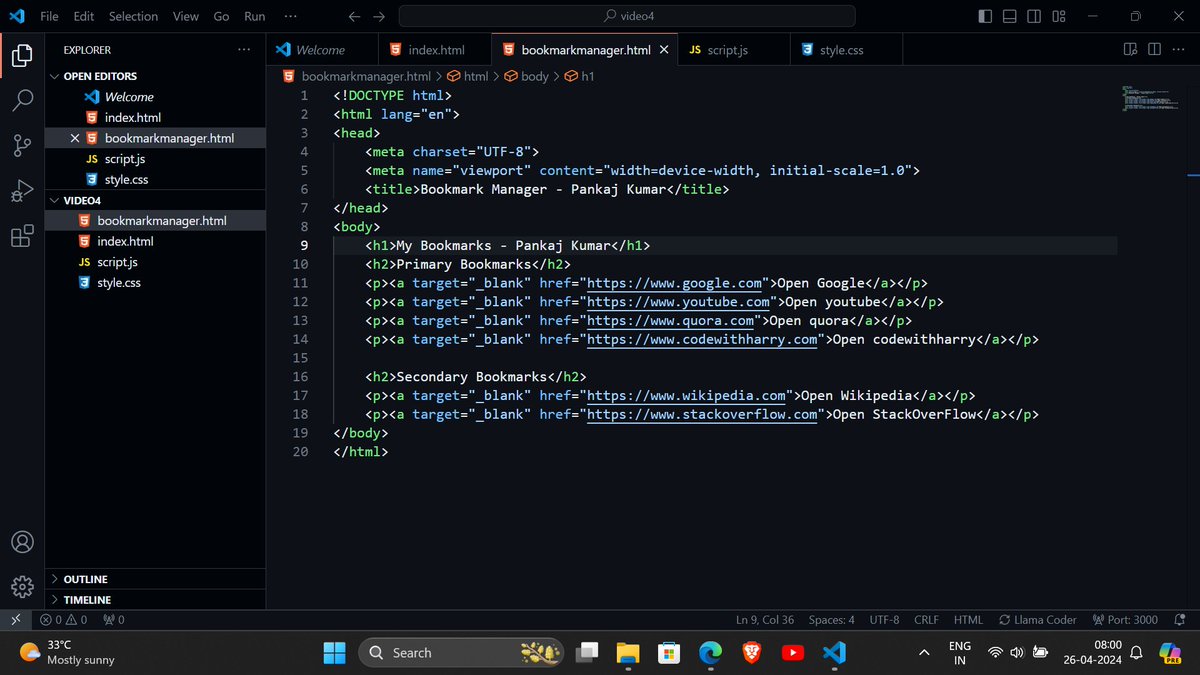Open the VS Code logo menu
The width and height of the screenshot is (1200, 675).
coord(17,16)
